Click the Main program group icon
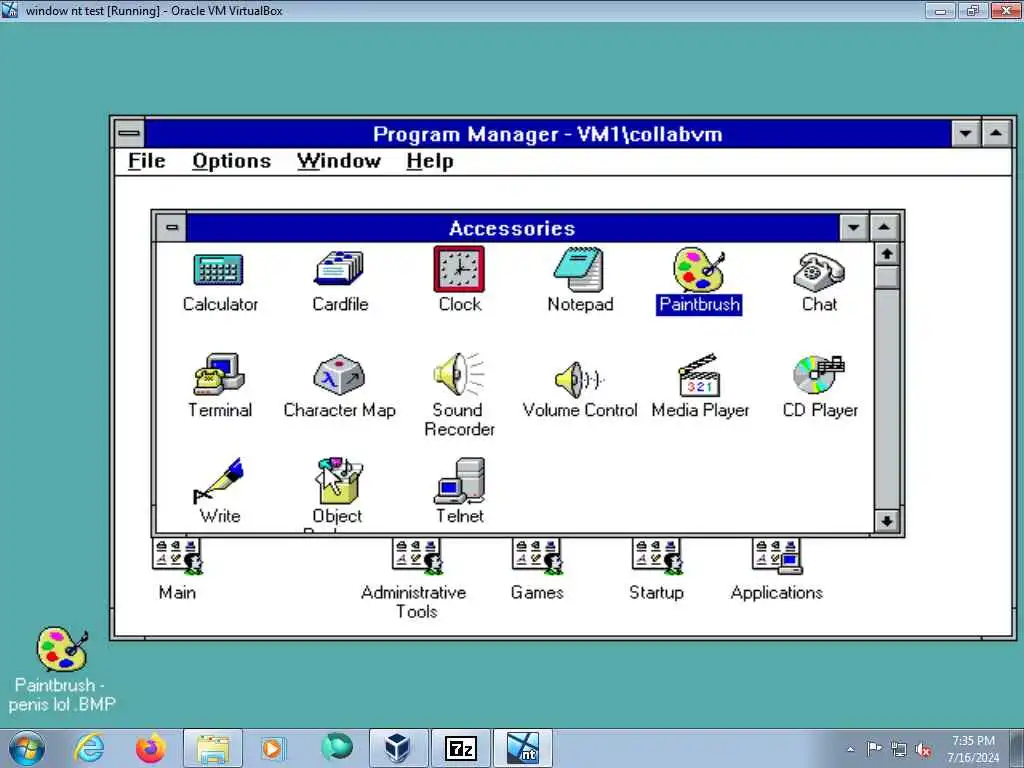 click(x=177, y=557)
